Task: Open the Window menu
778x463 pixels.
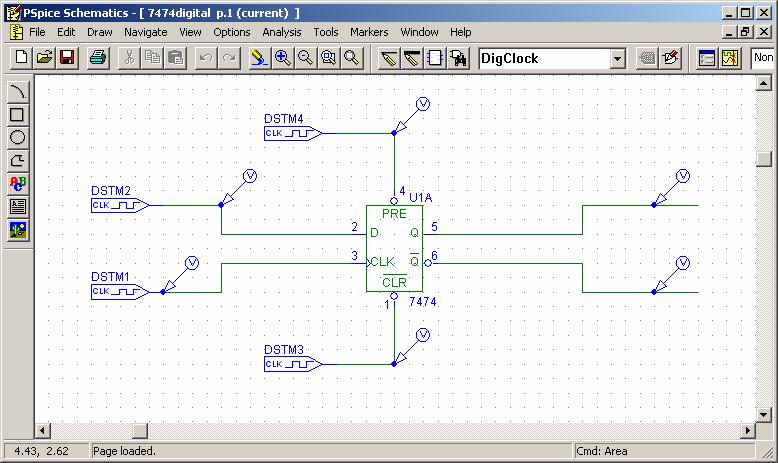Action: pyautogui.click(x=419, y=32)
